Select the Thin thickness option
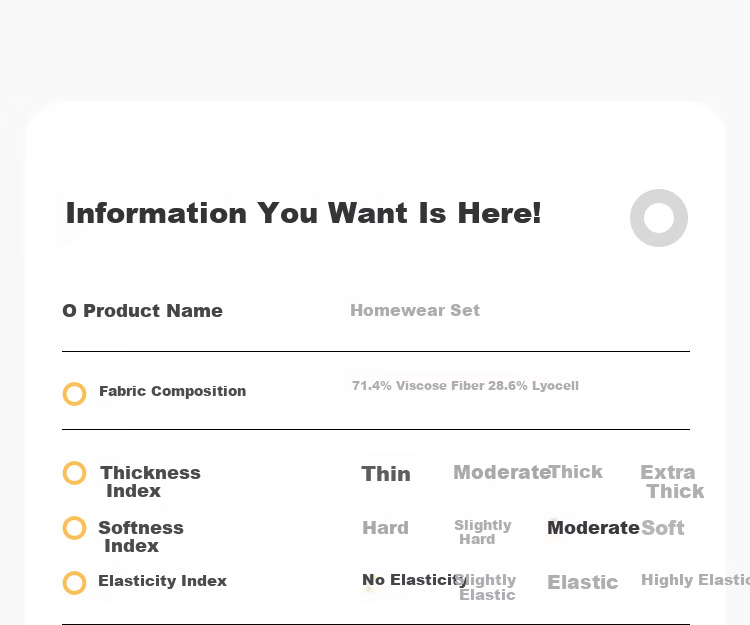This screenshot has height=625, width=750. 386,474
